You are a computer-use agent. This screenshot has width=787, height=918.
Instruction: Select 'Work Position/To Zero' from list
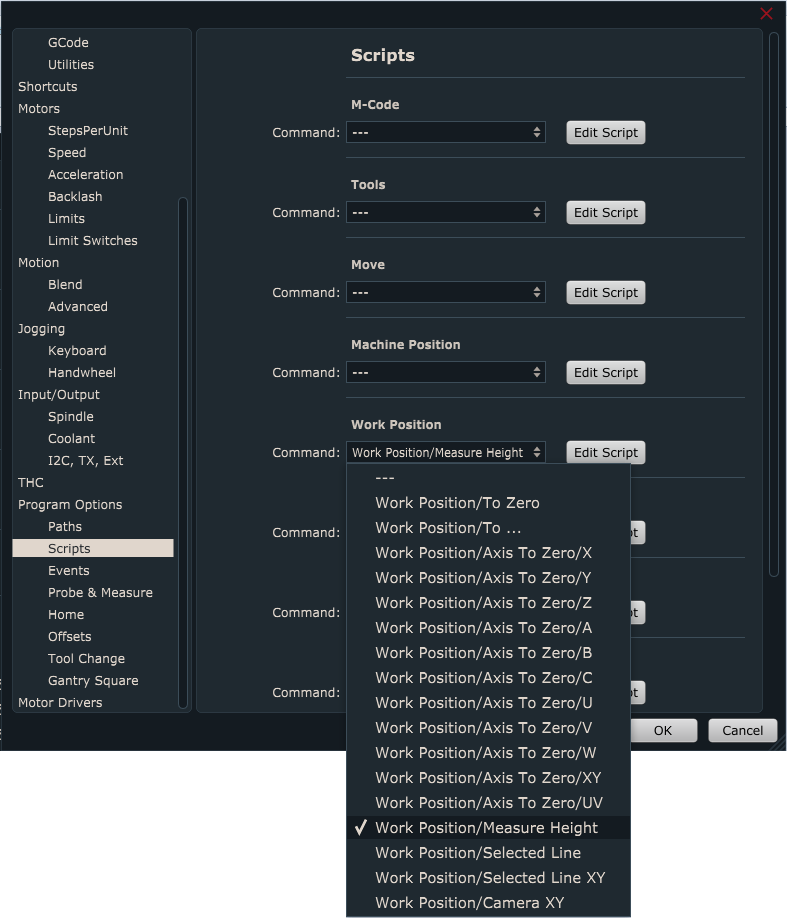457,503
